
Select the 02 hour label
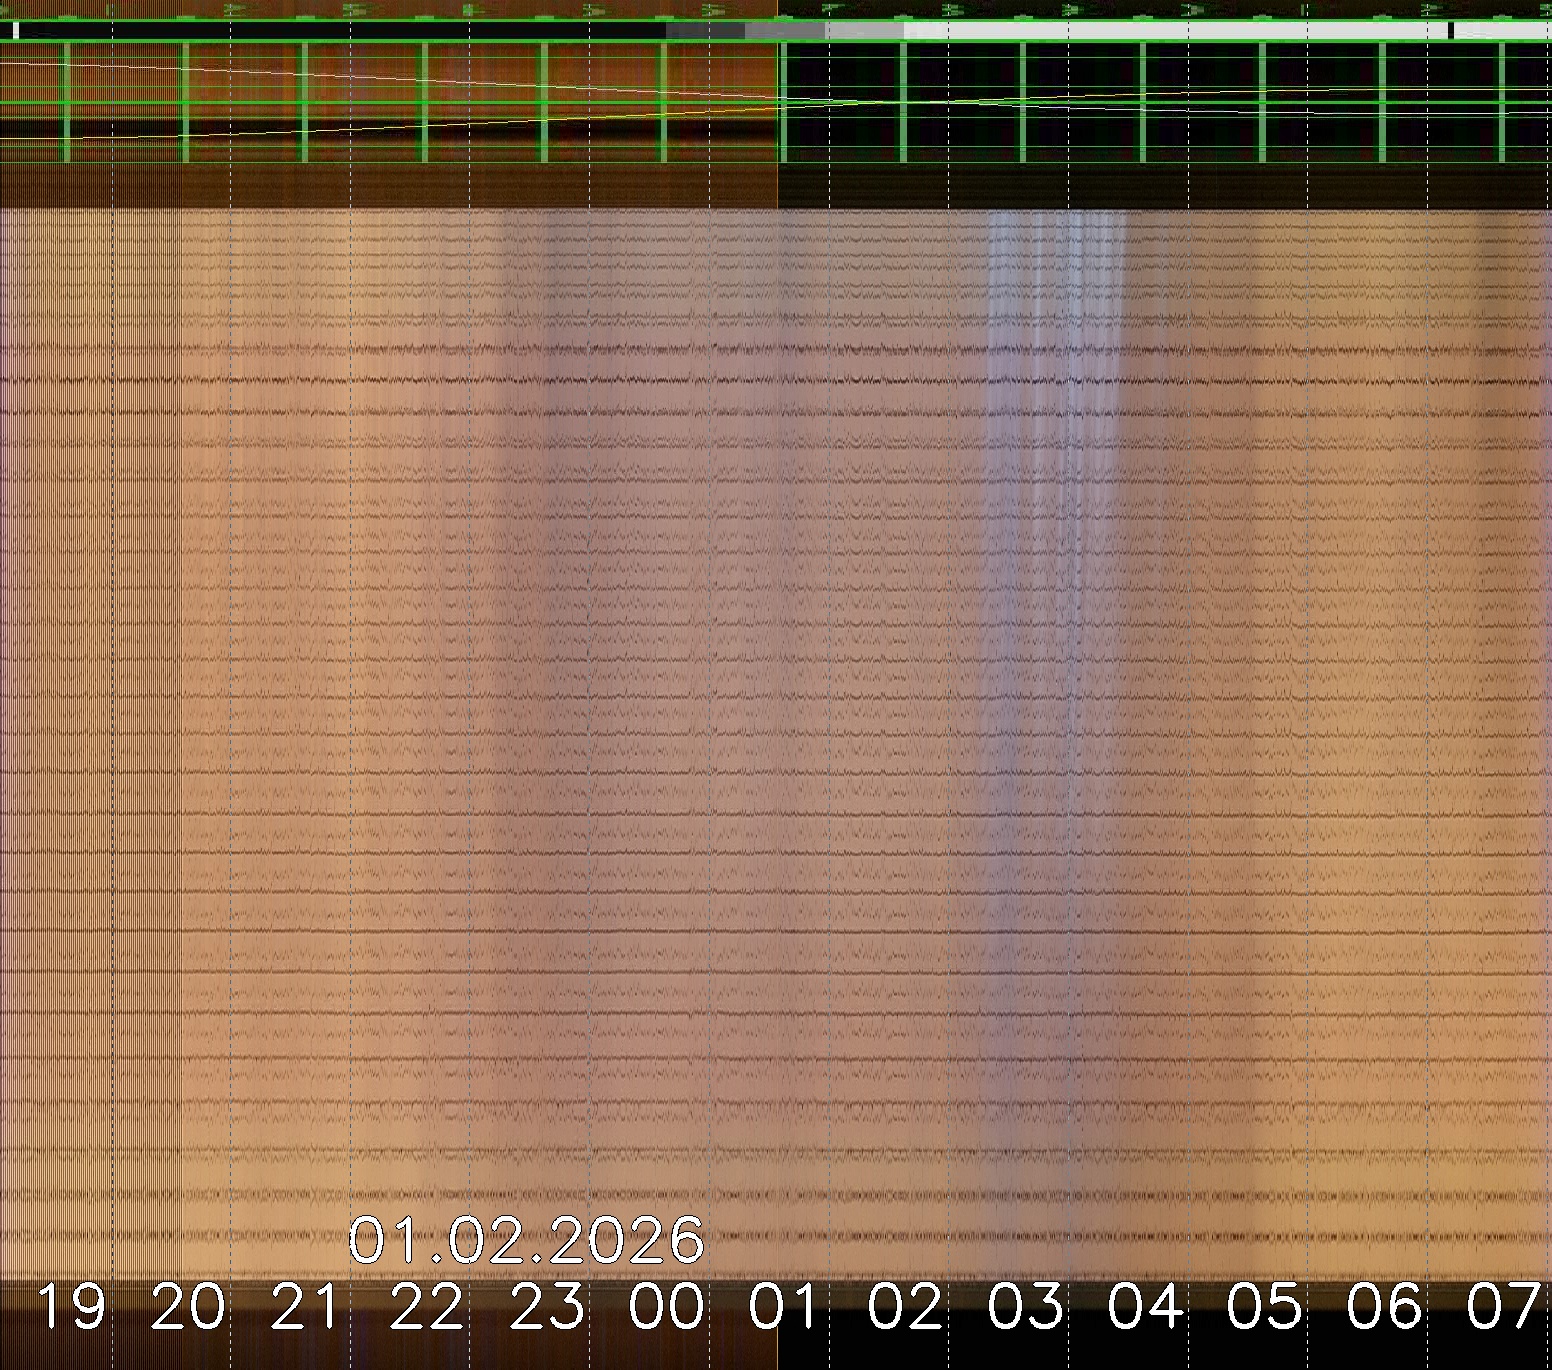click(905, 1307)
